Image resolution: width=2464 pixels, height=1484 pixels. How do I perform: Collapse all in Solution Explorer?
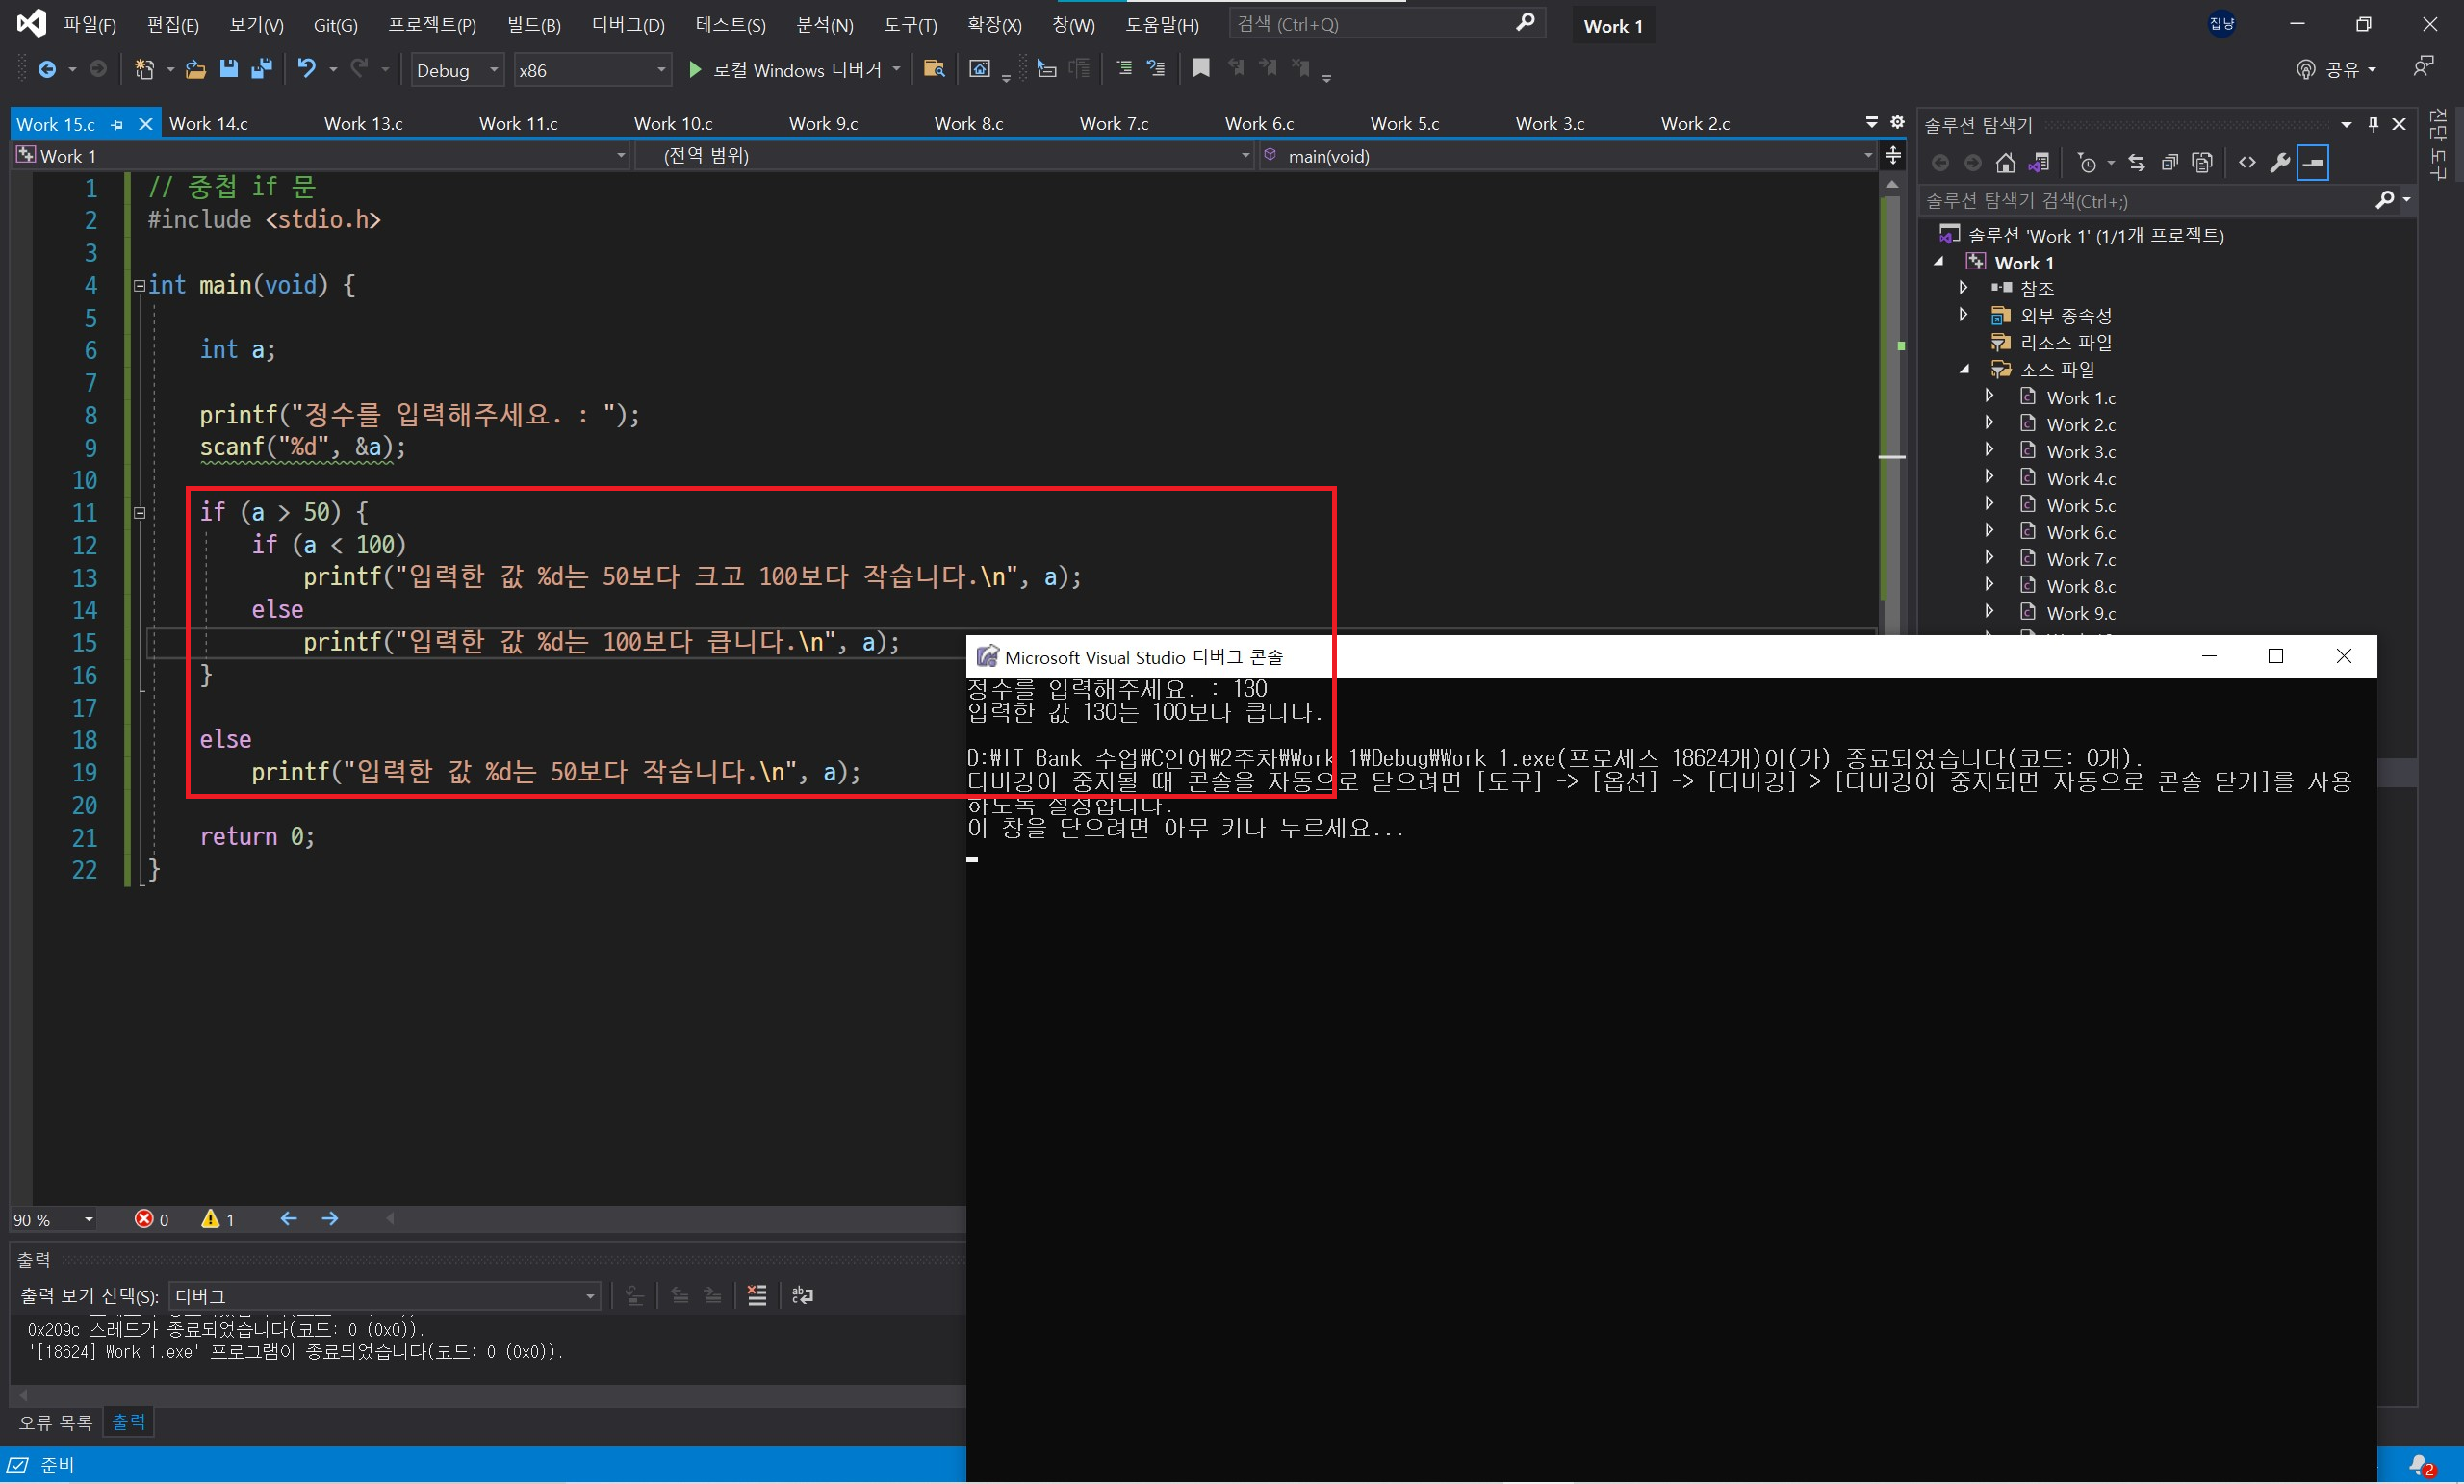point(2169,162)
